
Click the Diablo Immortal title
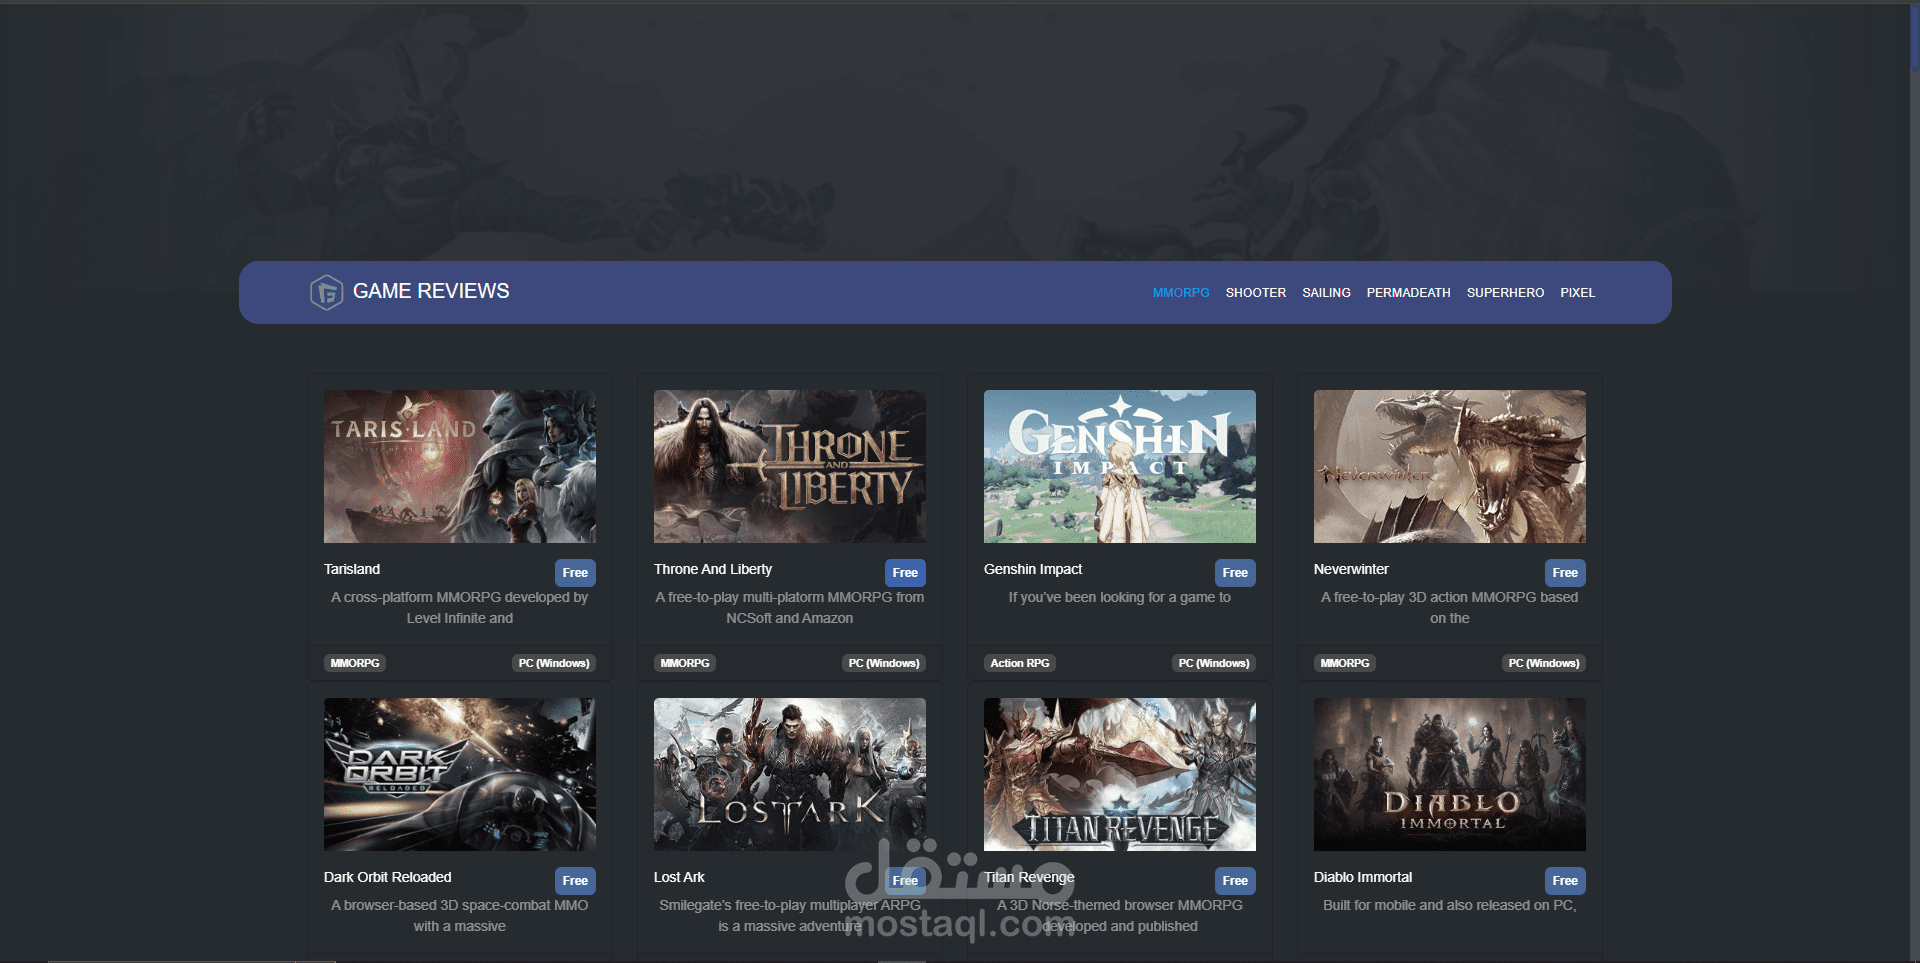pos(1363,877)
